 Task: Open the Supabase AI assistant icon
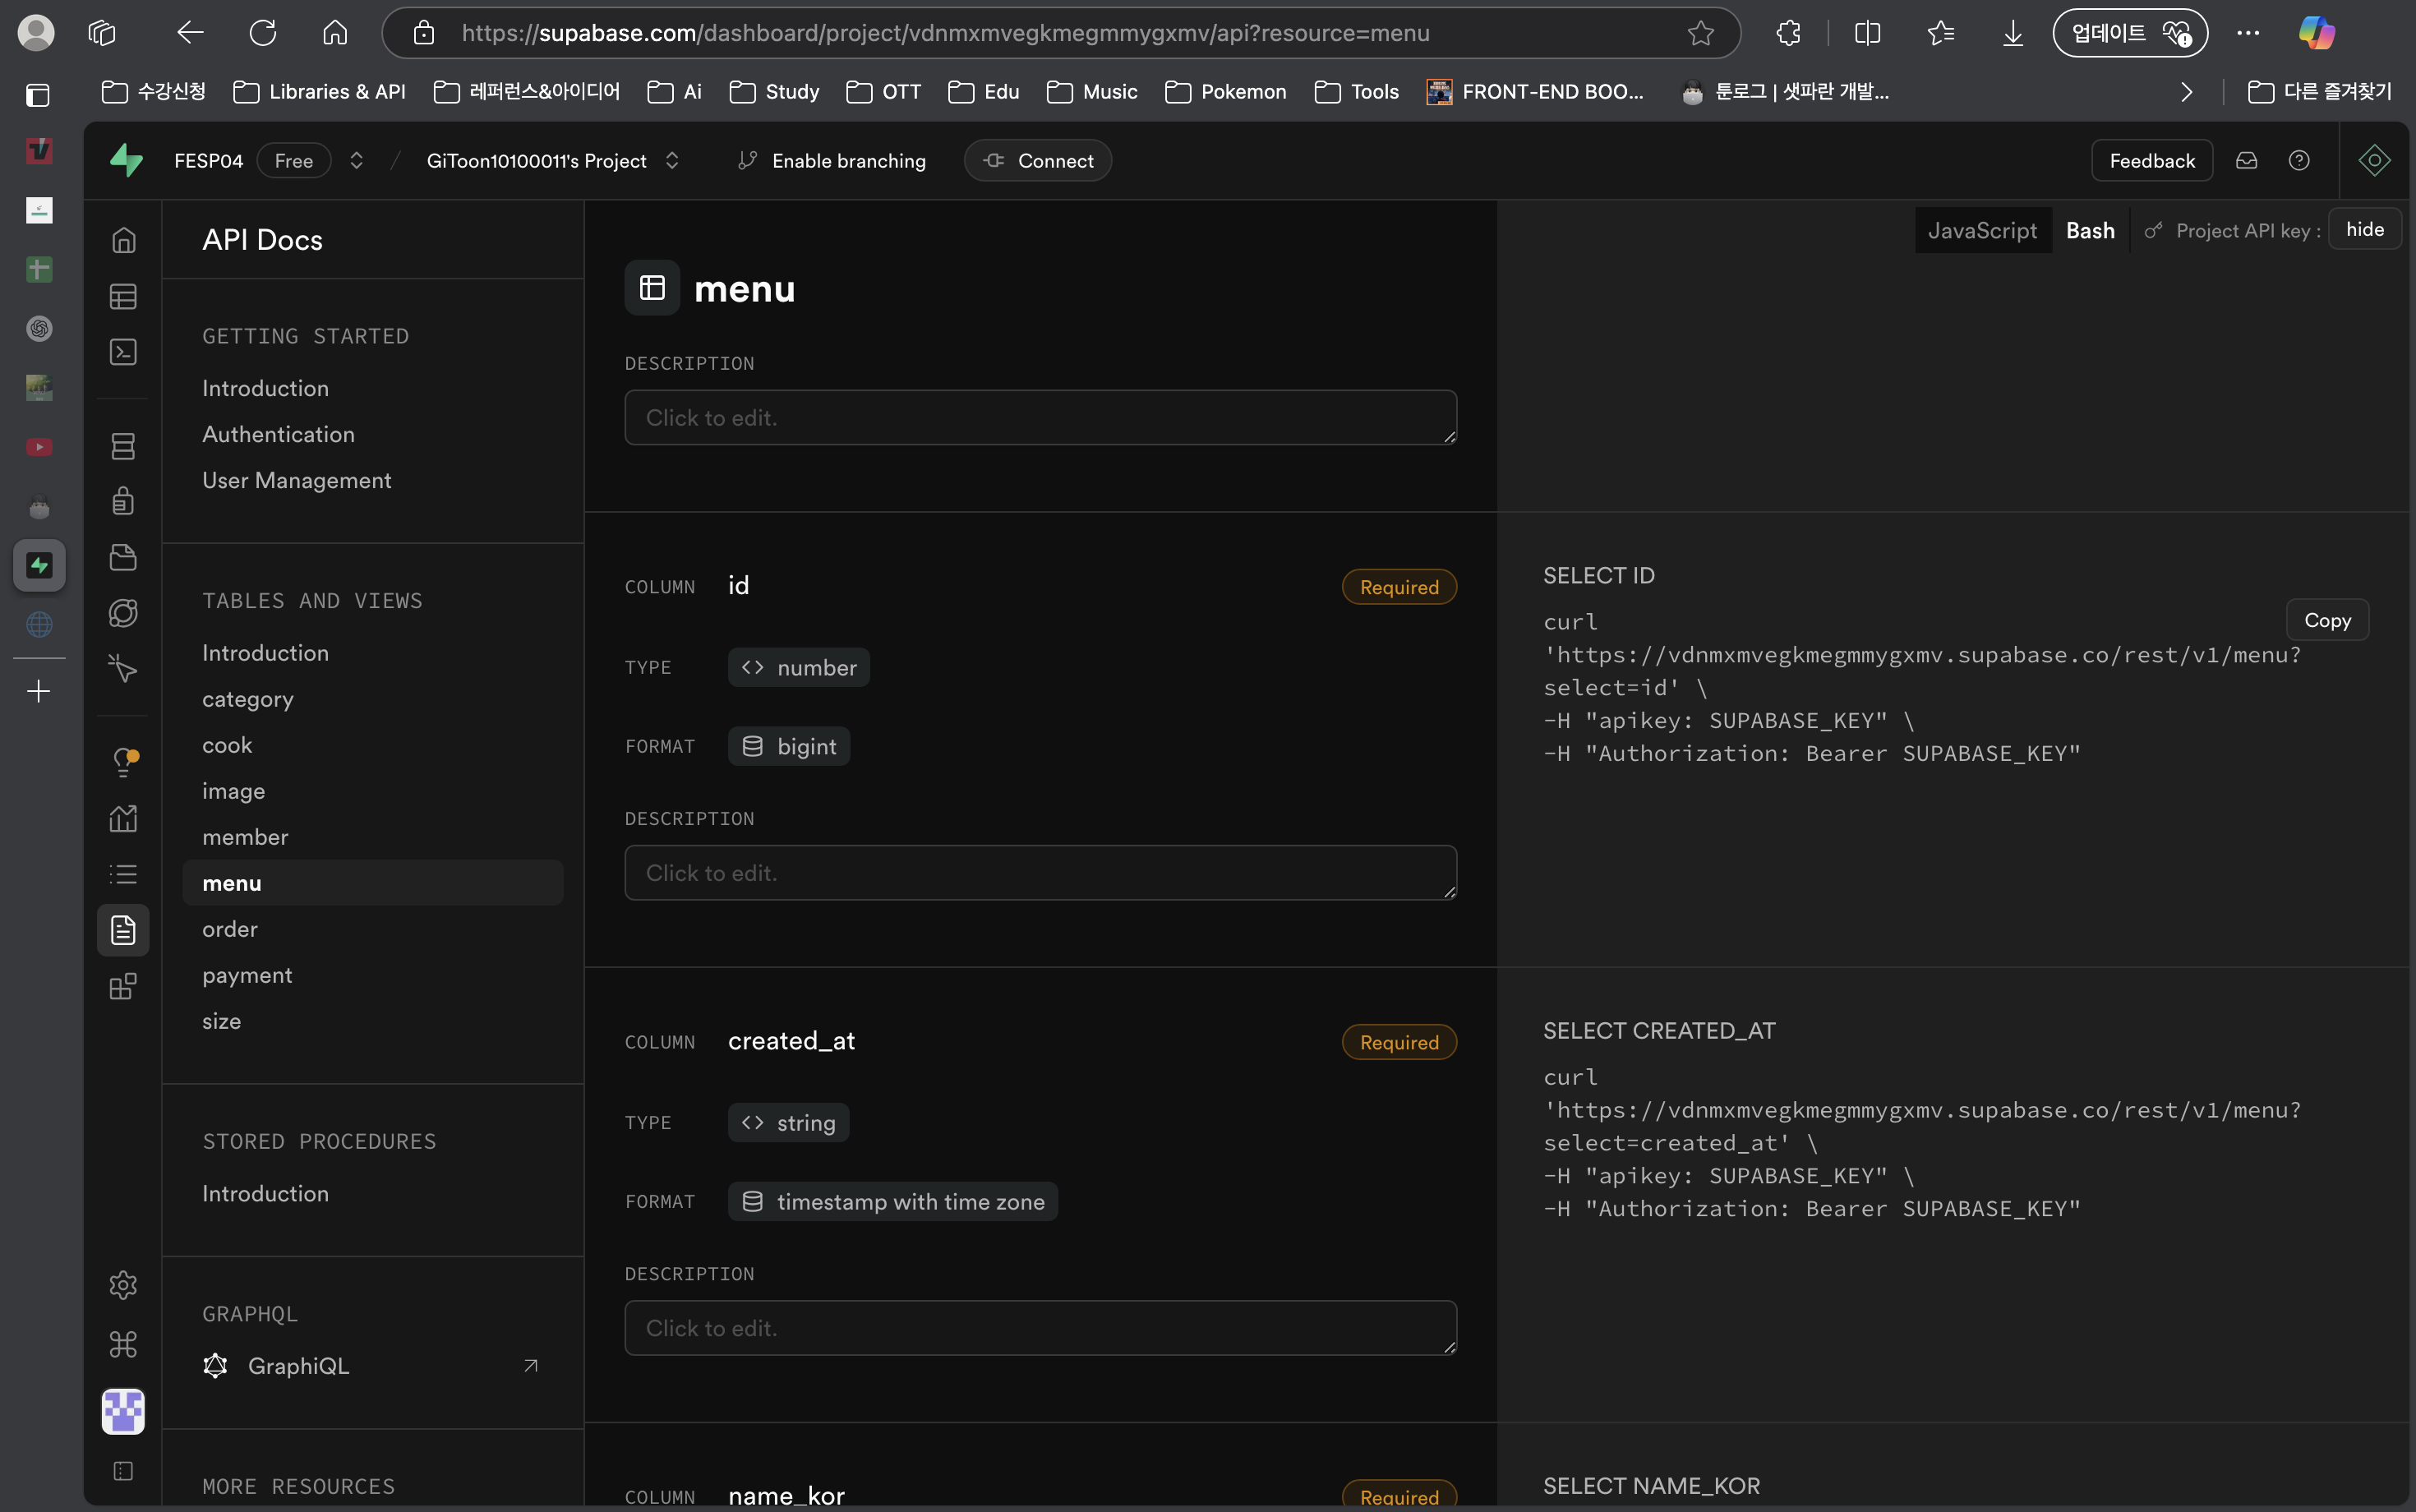pyautogui.click(x=2374, y=160)
